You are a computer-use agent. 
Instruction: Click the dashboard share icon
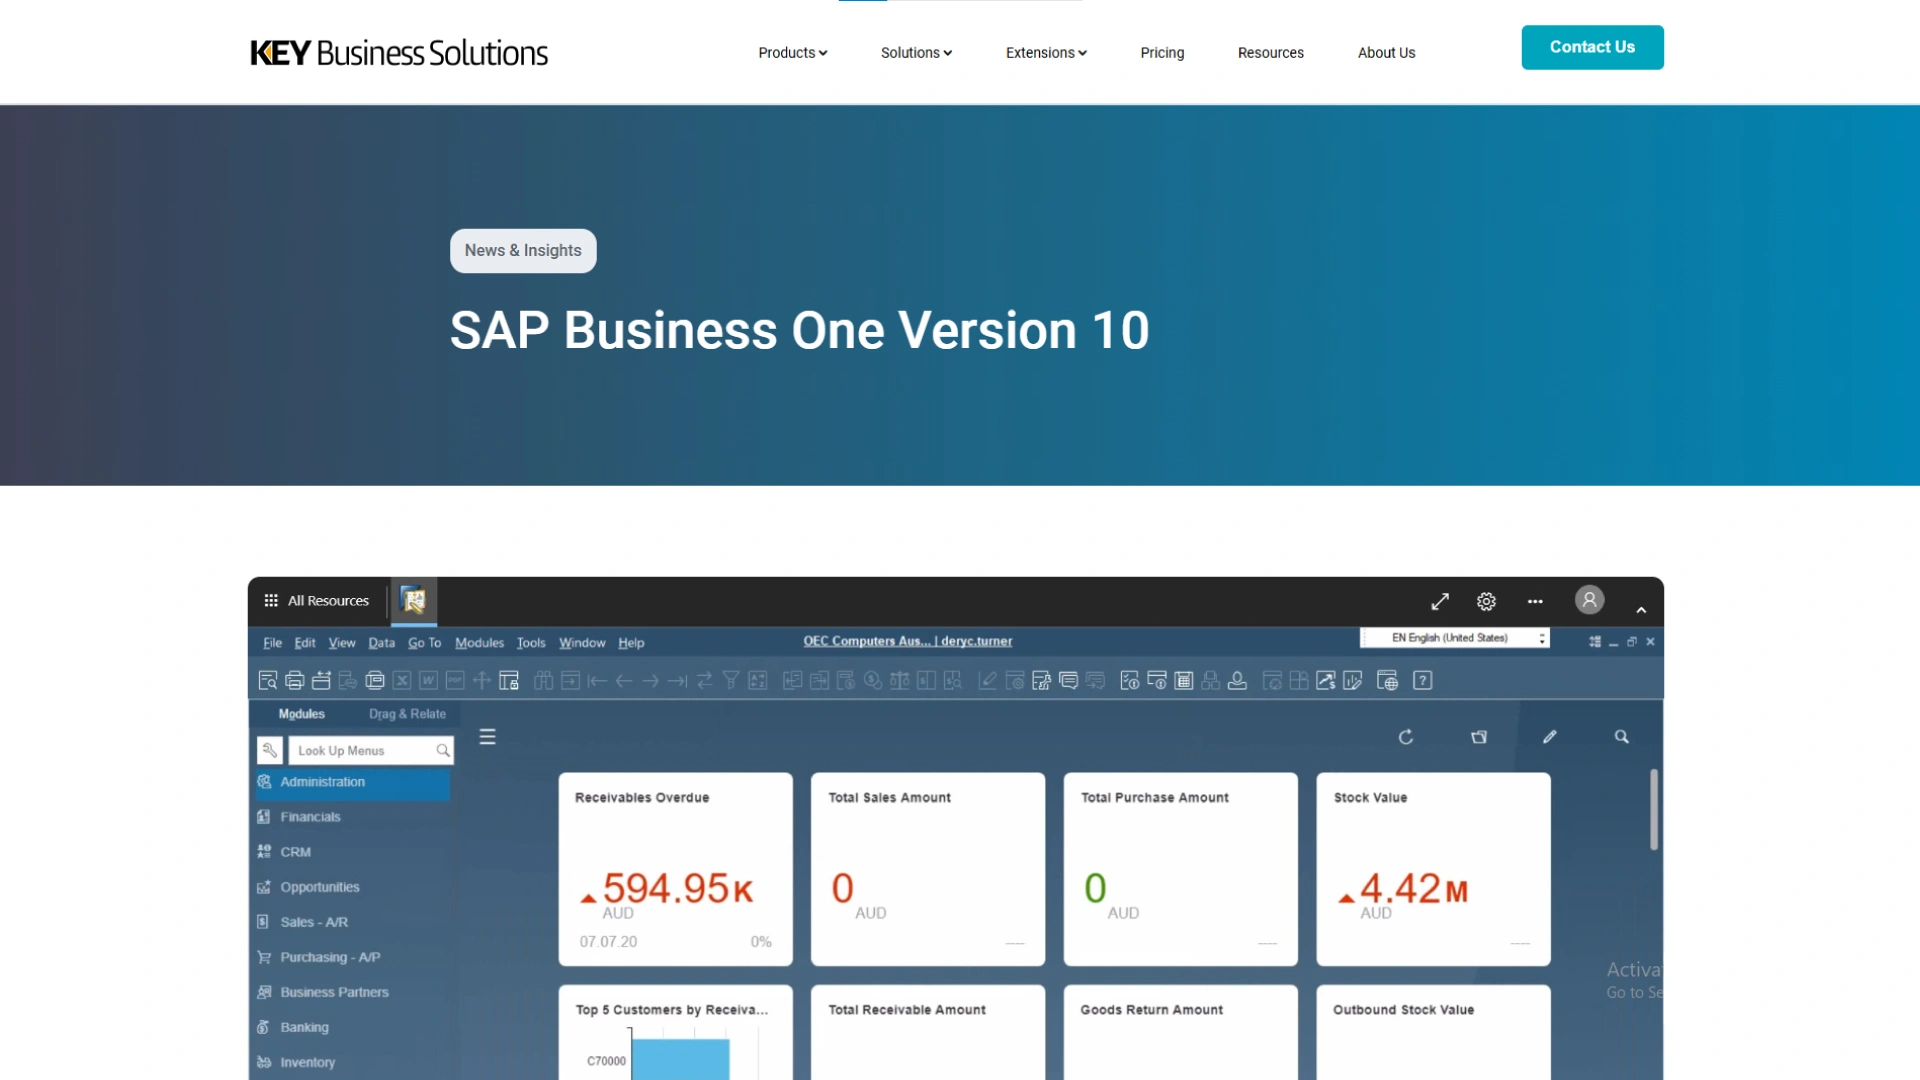pyautogui.click(x=1479, y=737)
